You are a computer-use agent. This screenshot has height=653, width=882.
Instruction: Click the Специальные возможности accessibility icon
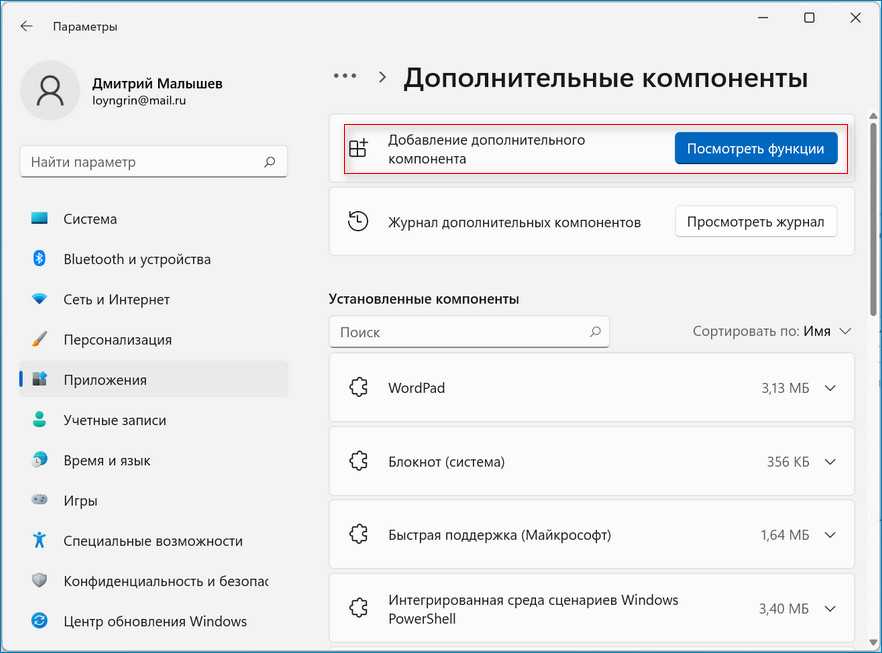[x=40, y=540]
